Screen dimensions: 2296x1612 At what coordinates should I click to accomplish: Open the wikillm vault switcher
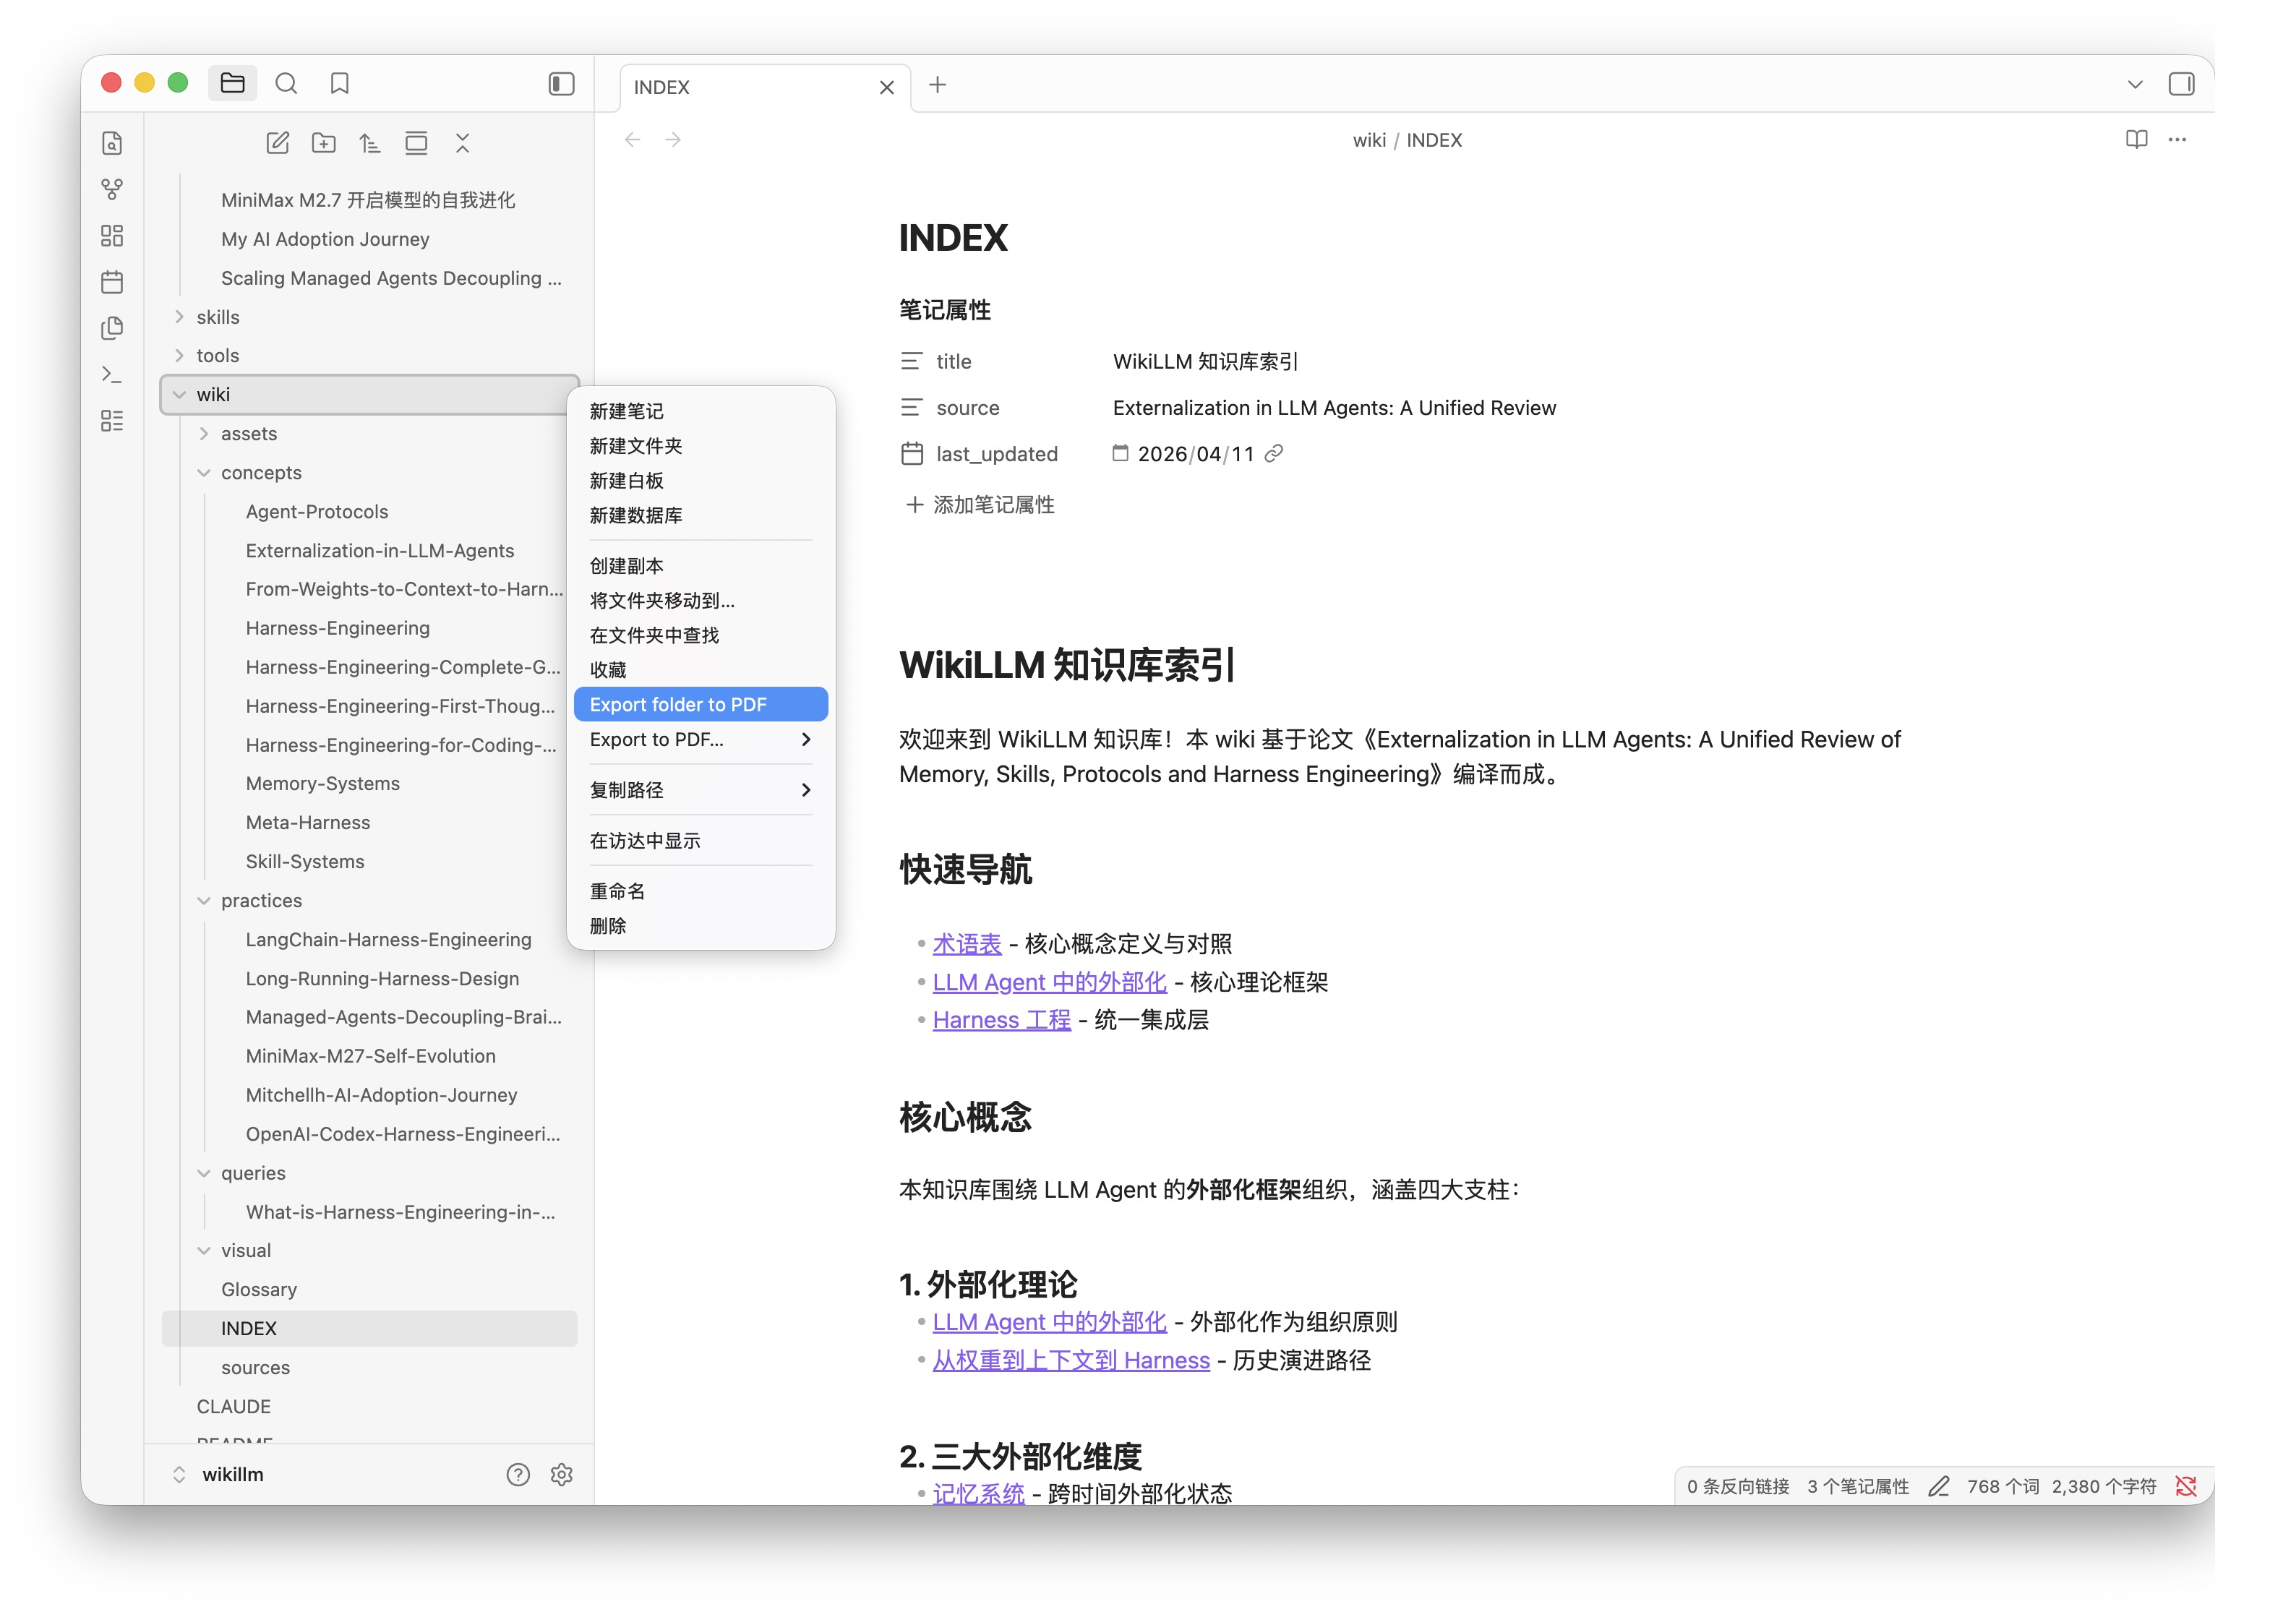232,1475
